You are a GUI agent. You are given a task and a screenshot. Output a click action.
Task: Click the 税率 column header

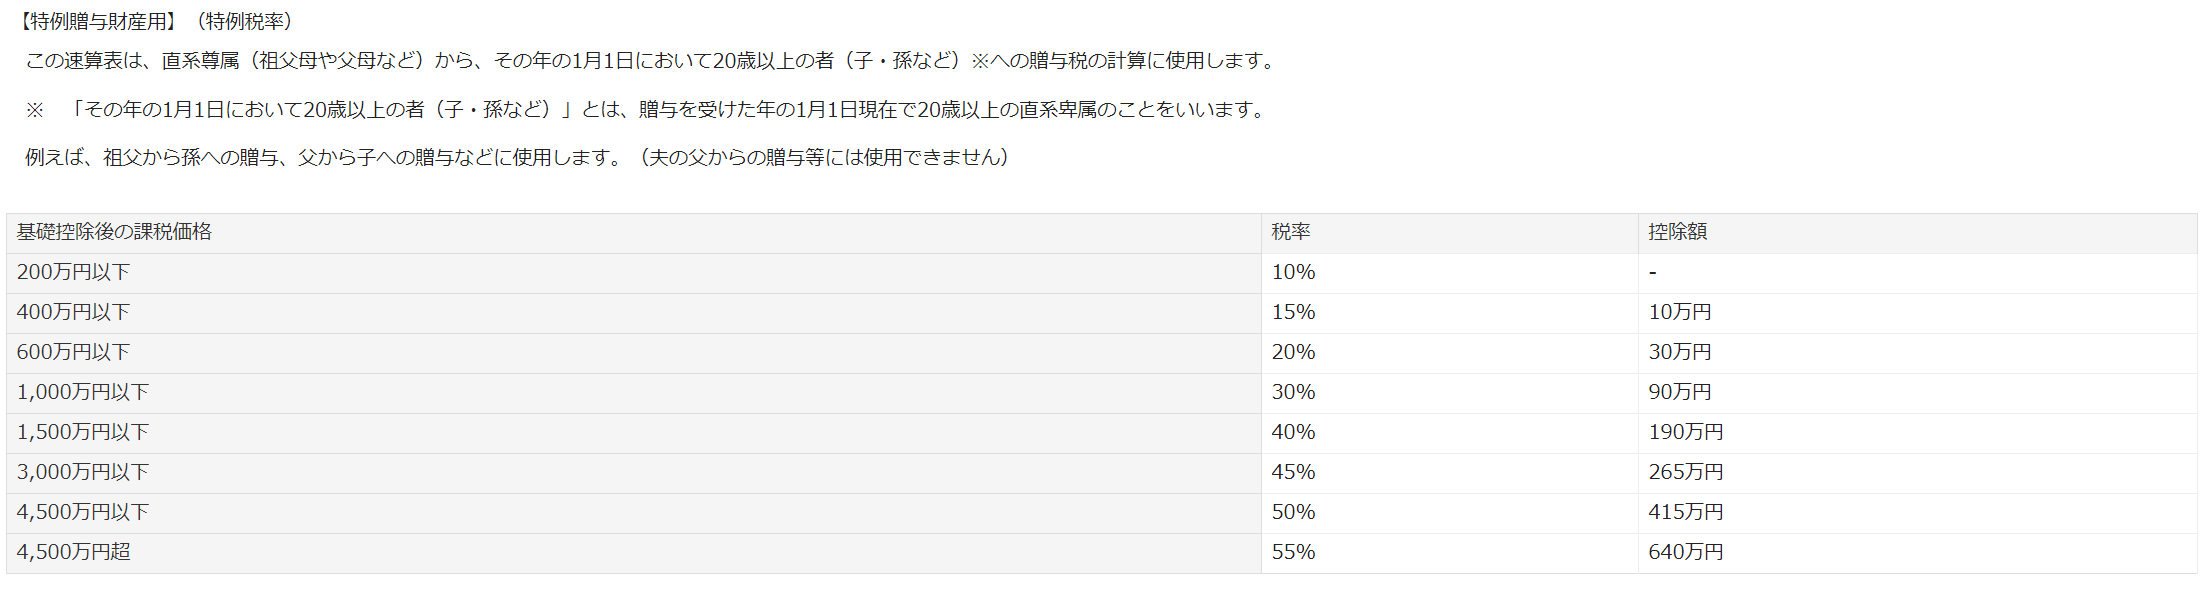tap(1291, 232)
